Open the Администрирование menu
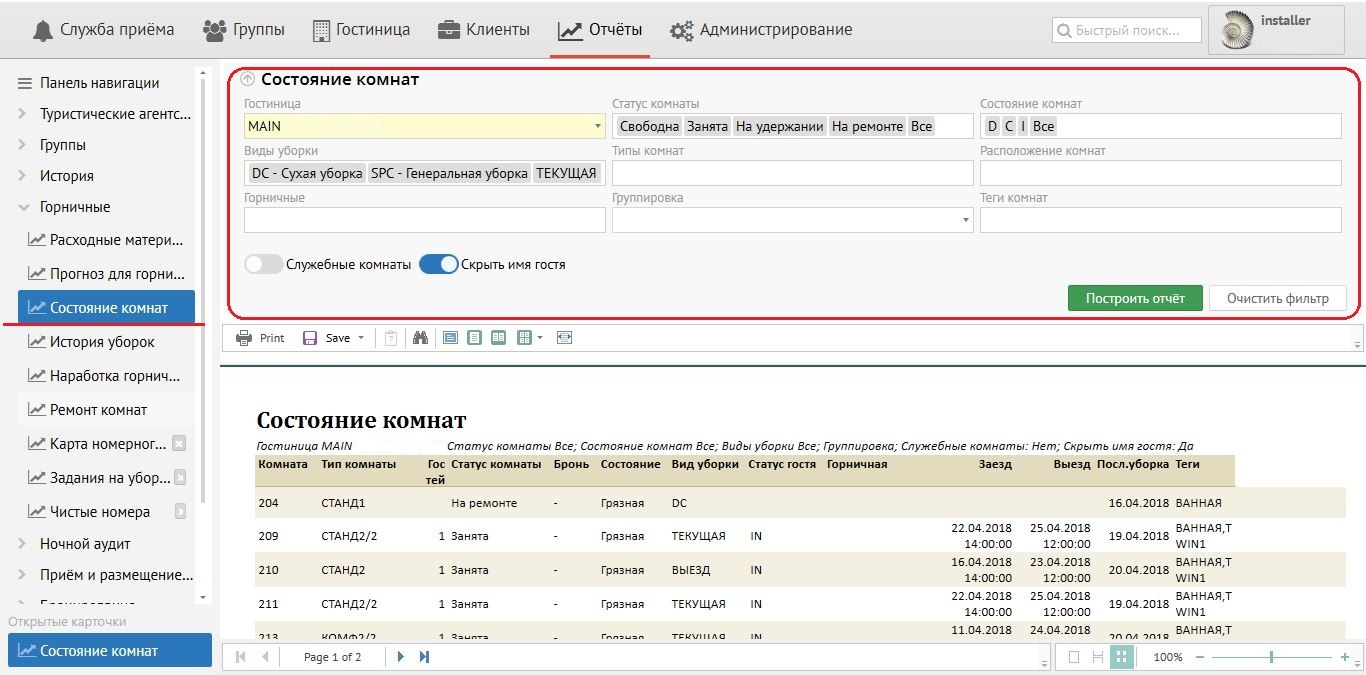 [761, 30]
